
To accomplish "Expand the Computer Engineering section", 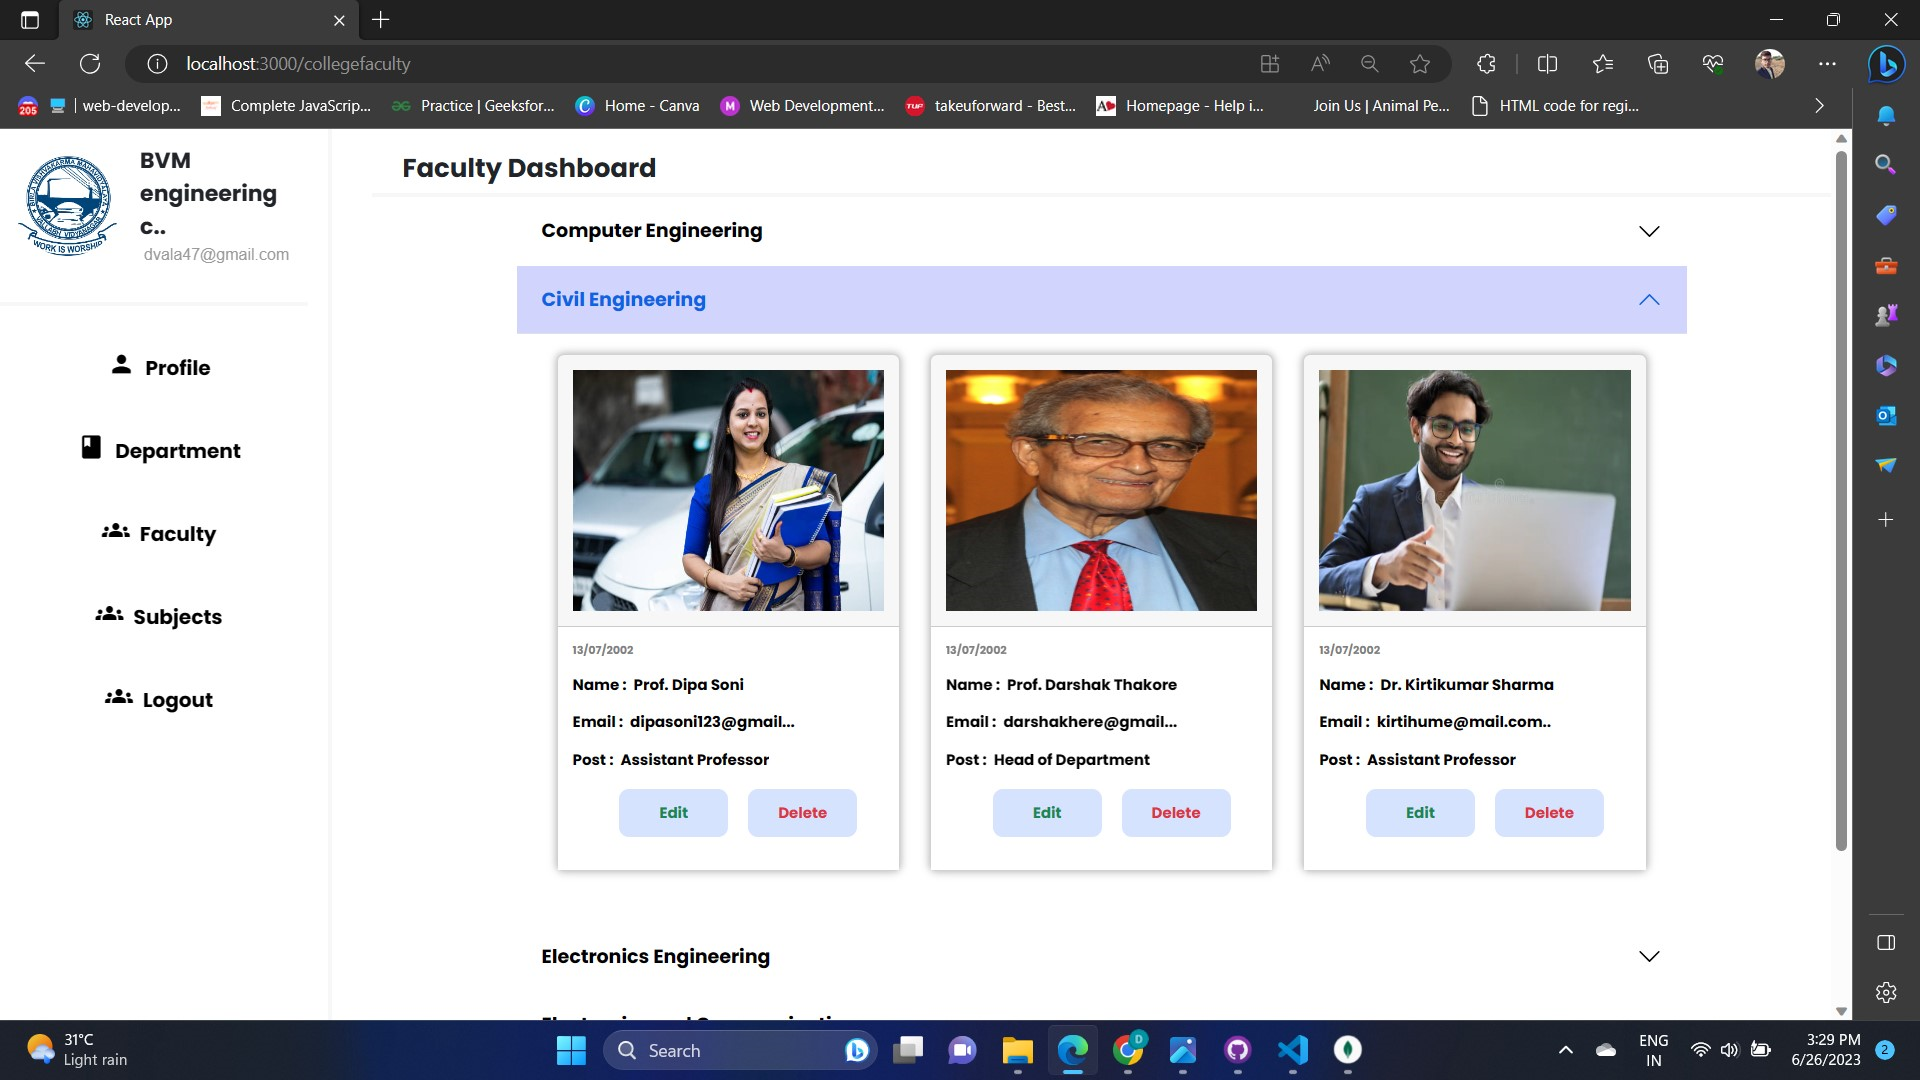I will (x=1648, y=231).
